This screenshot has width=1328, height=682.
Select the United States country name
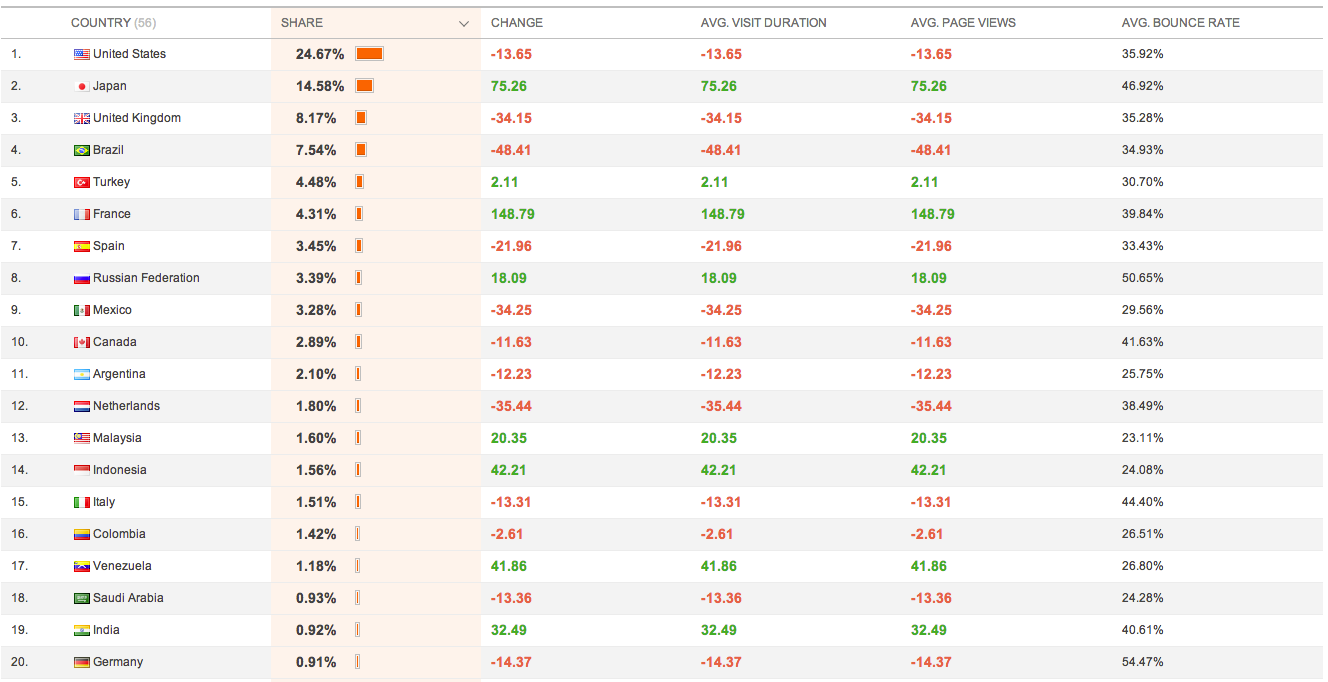[130, 54]
